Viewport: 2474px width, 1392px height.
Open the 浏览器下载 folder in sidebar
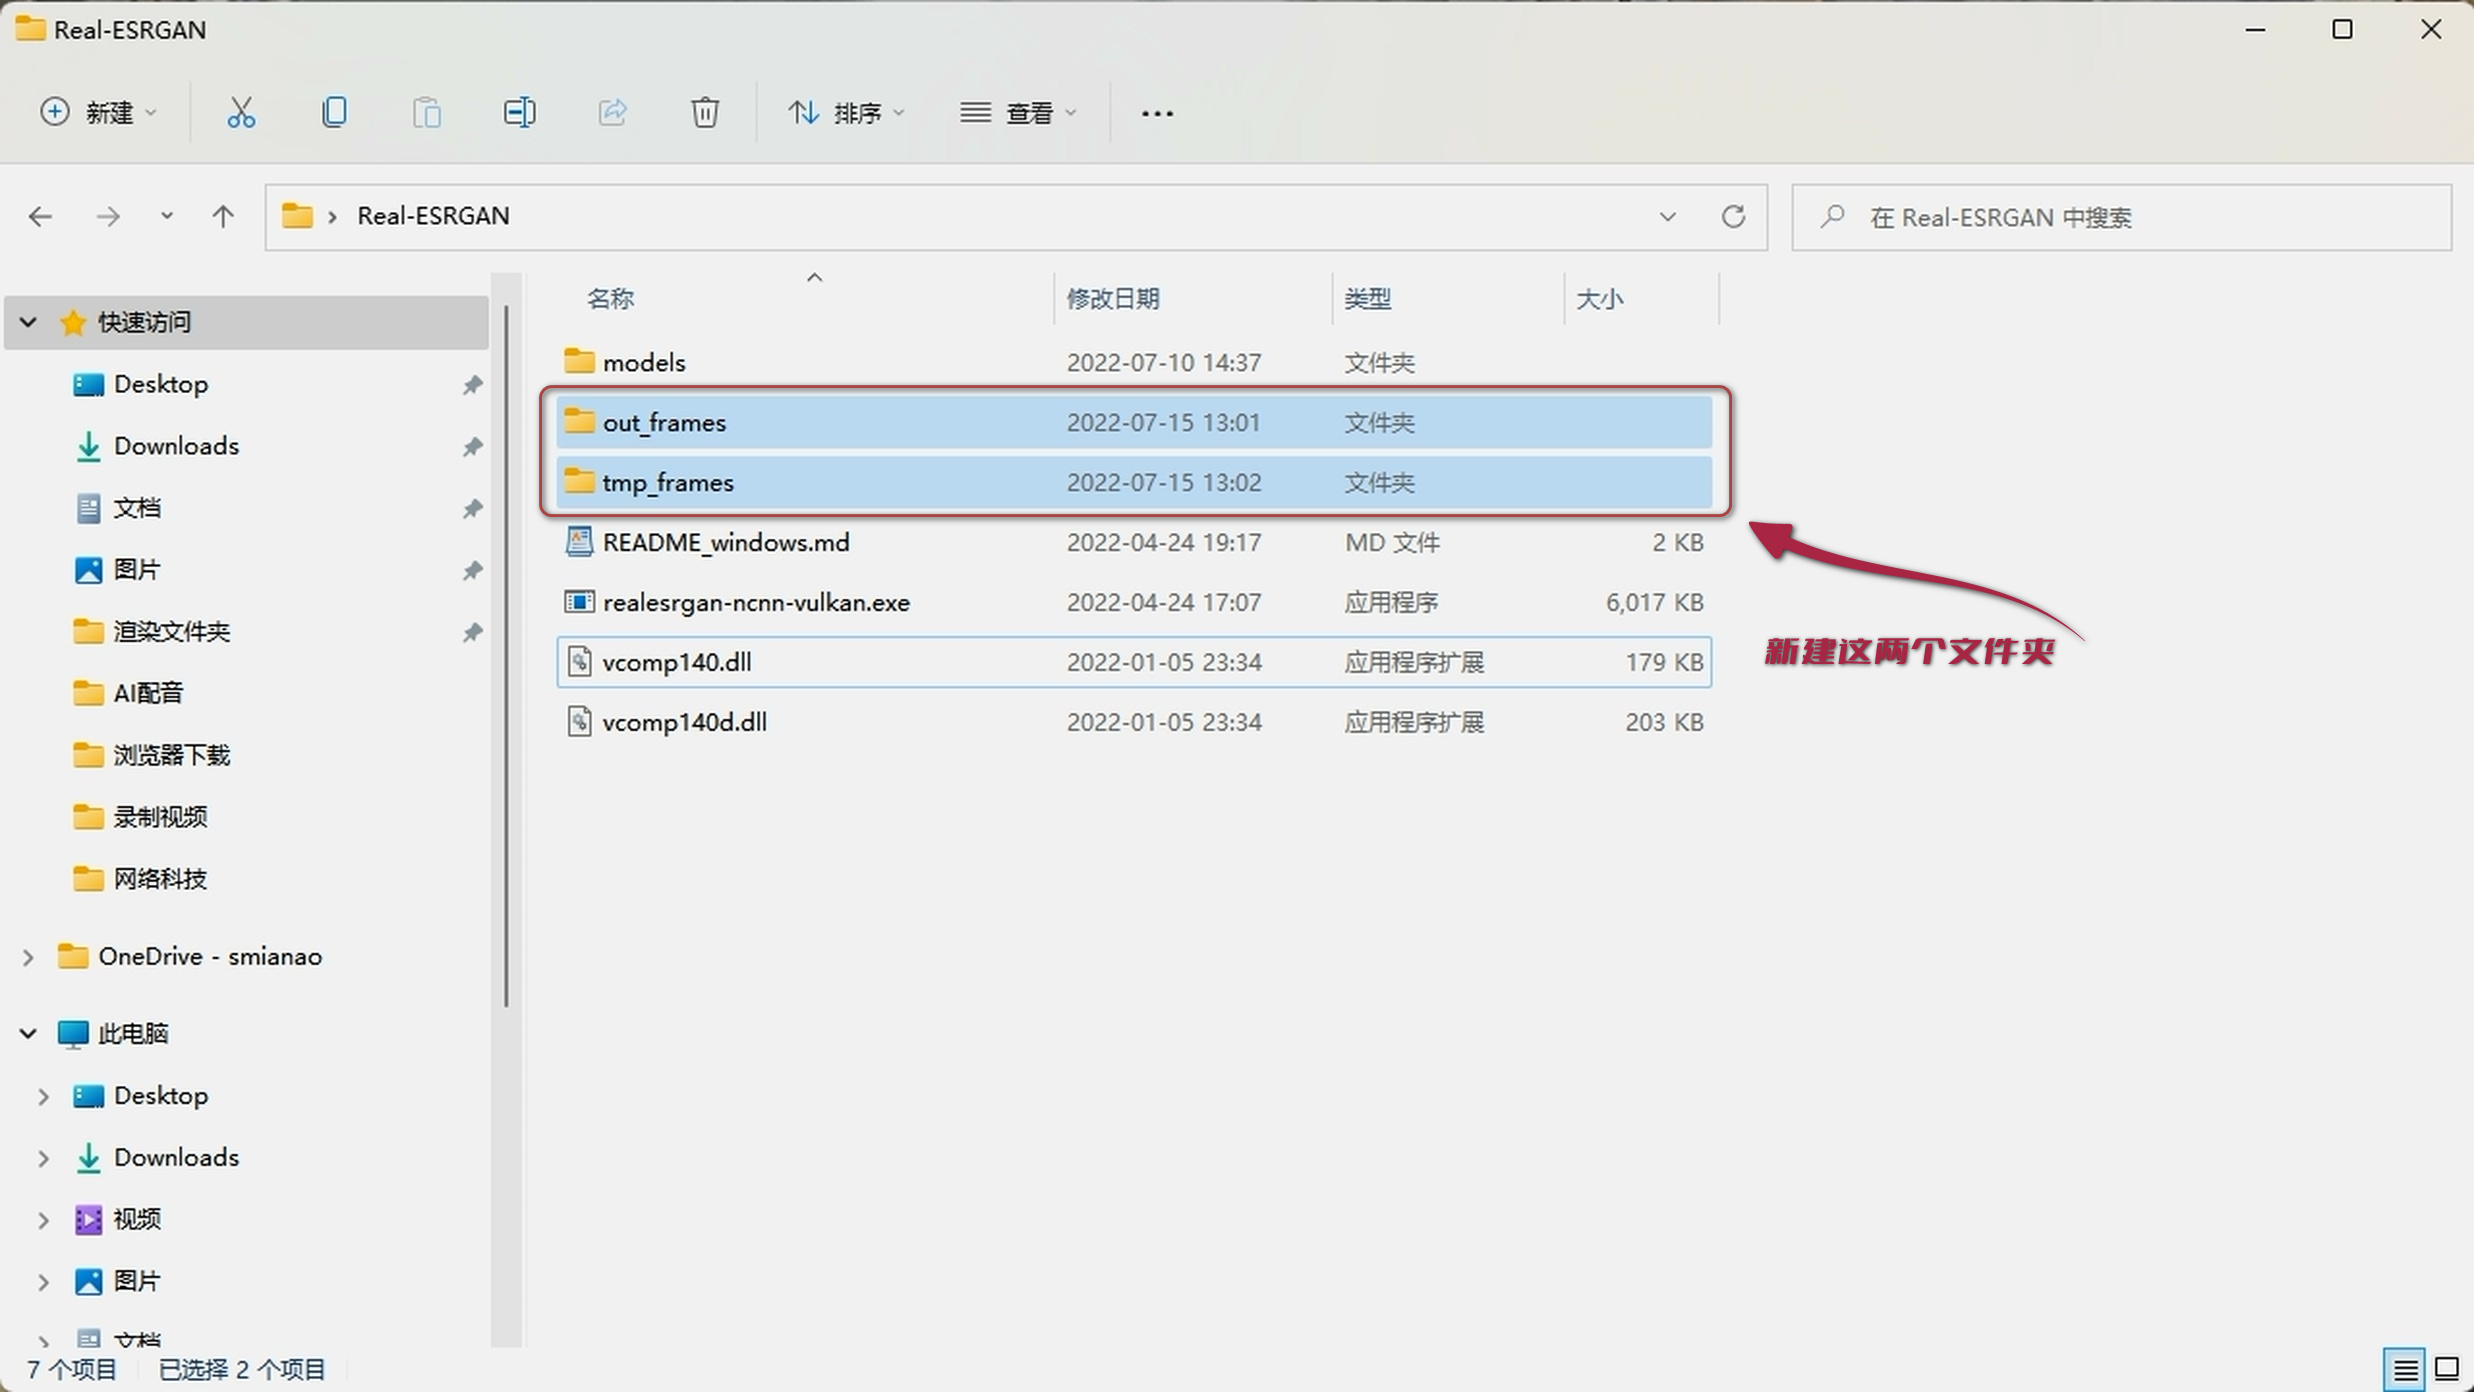coord(171,755)
